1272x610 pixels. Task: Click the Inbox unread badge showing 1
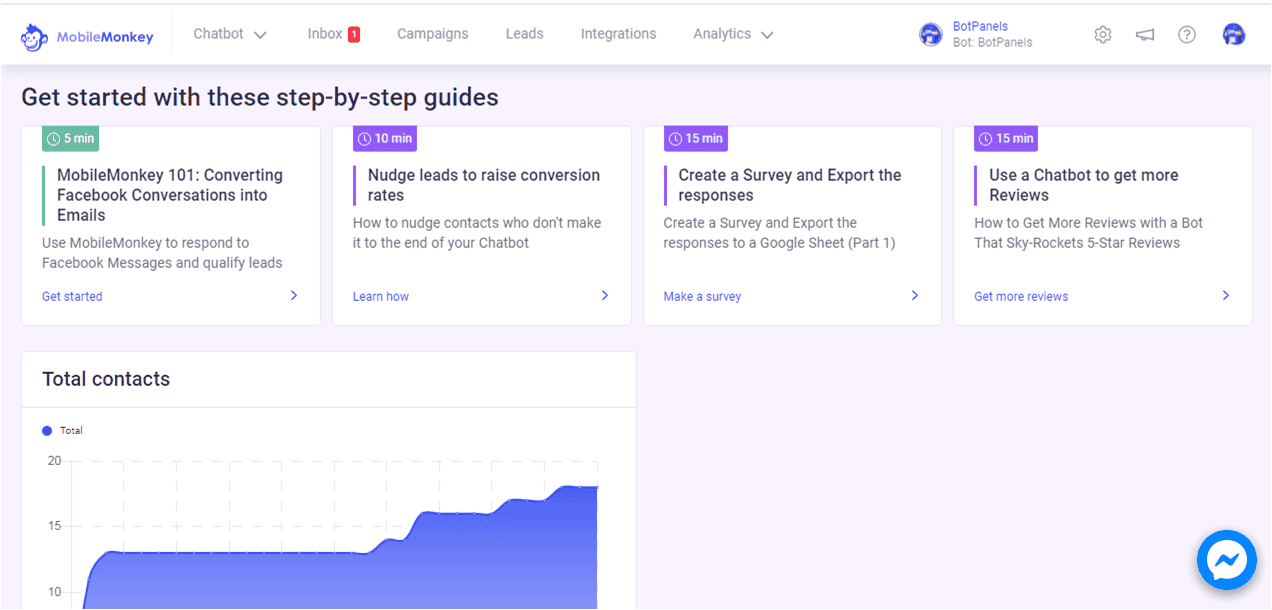[354, 34]
